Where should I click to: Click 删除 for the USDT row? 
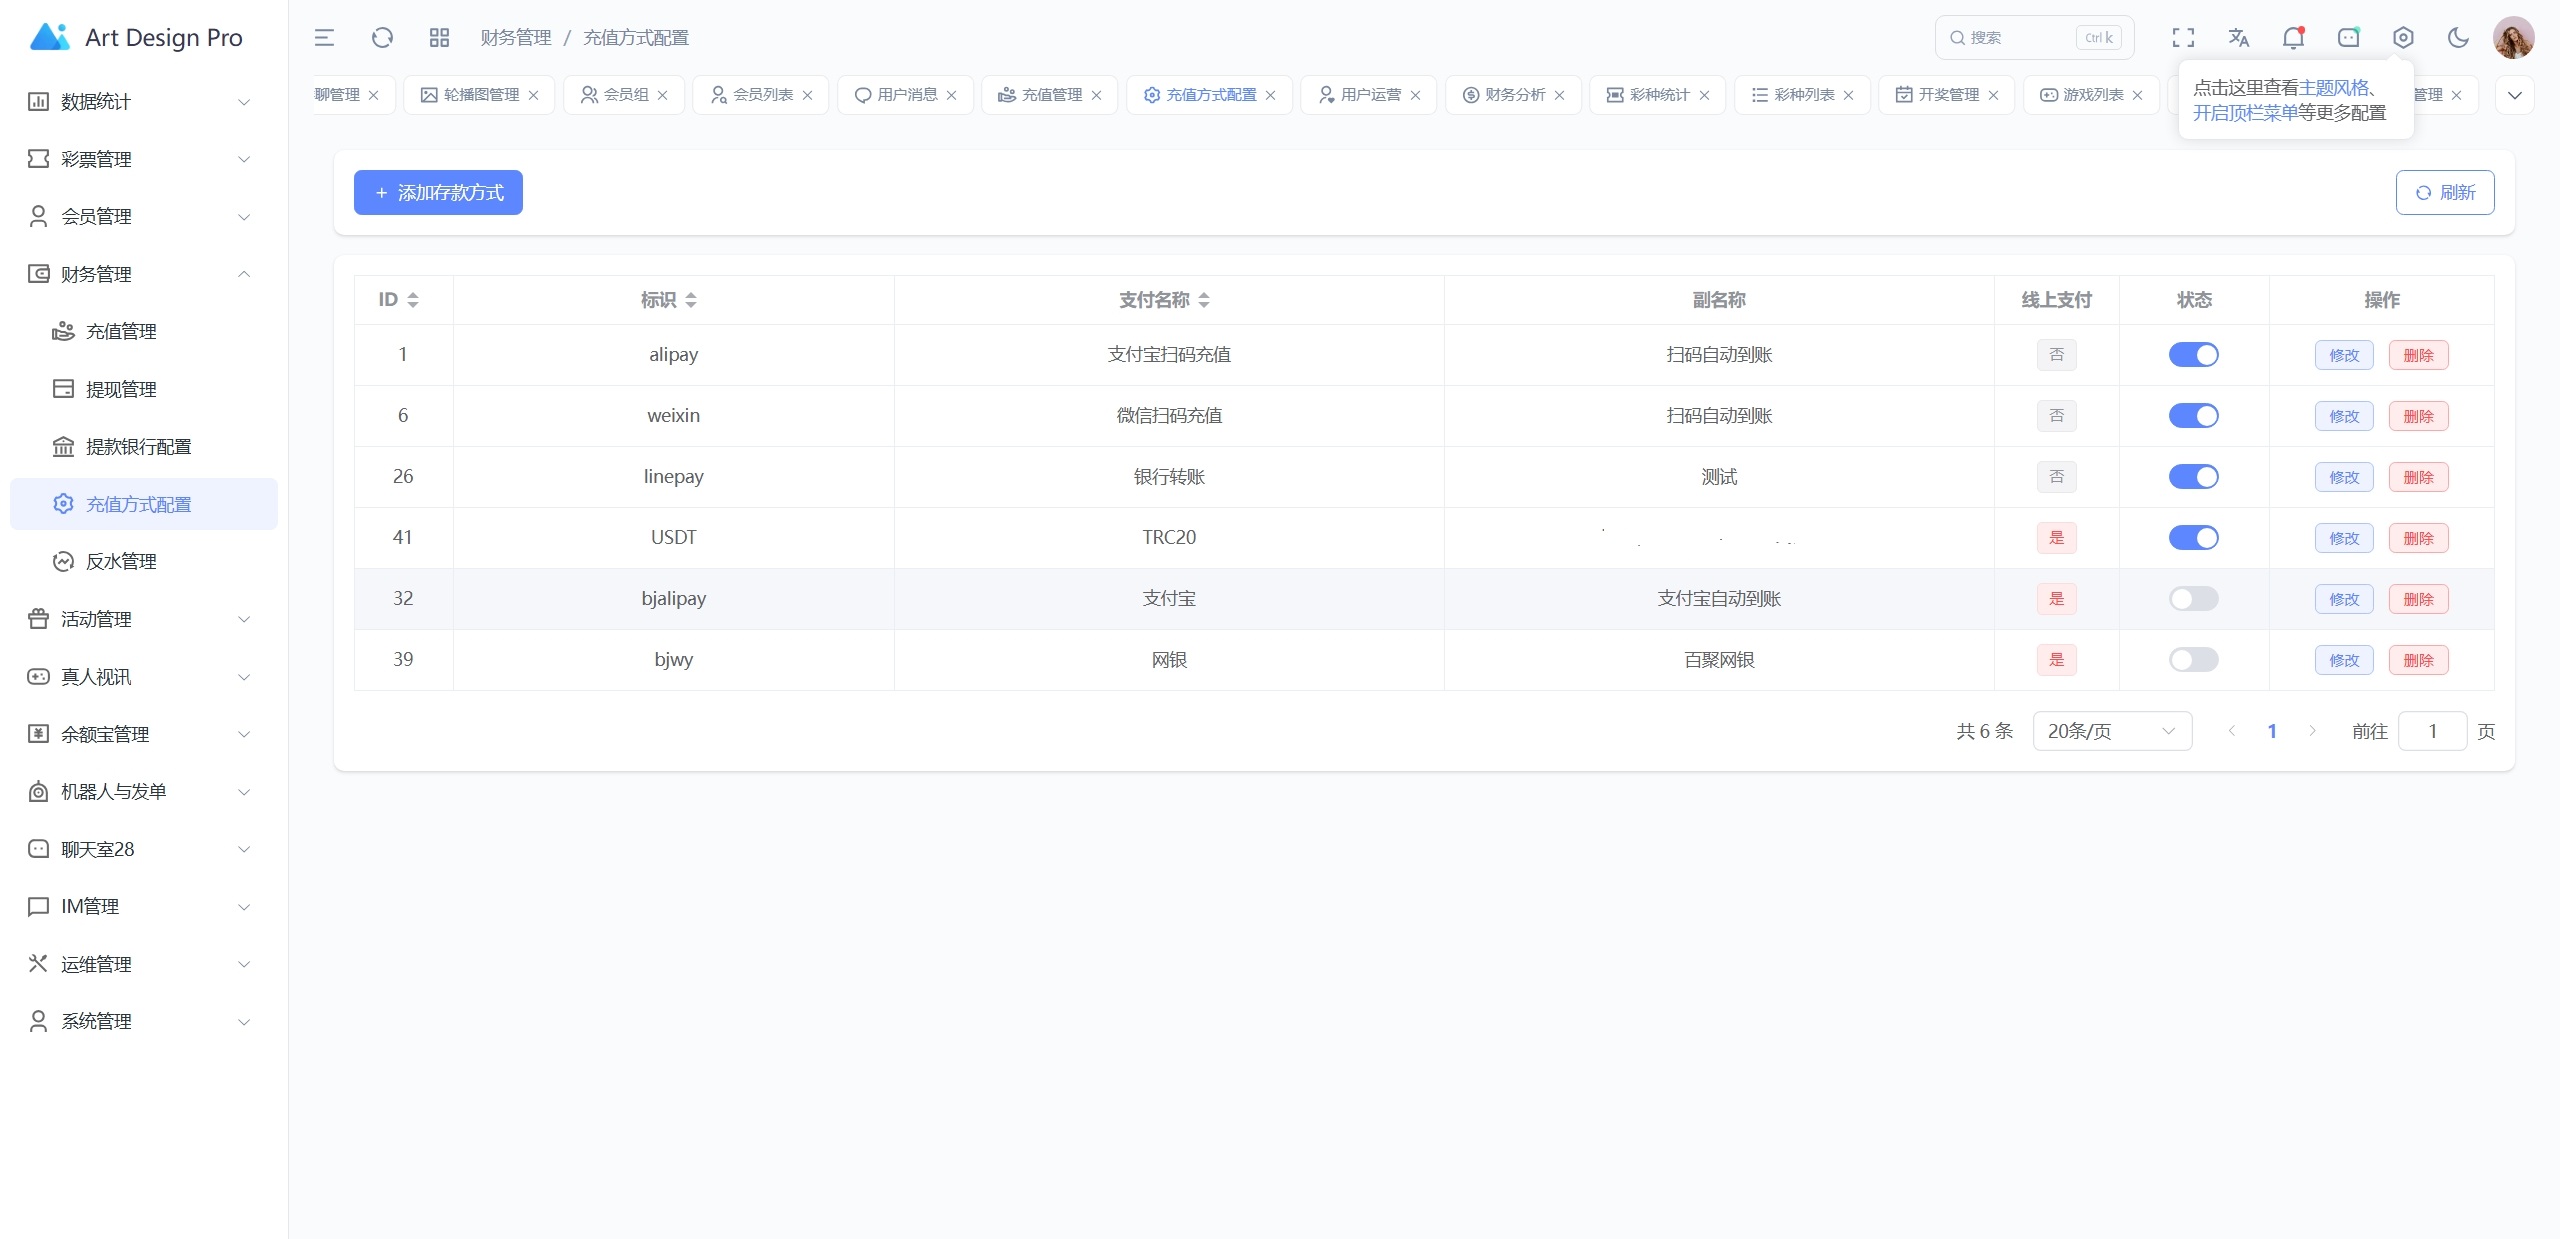point(2418,538)
